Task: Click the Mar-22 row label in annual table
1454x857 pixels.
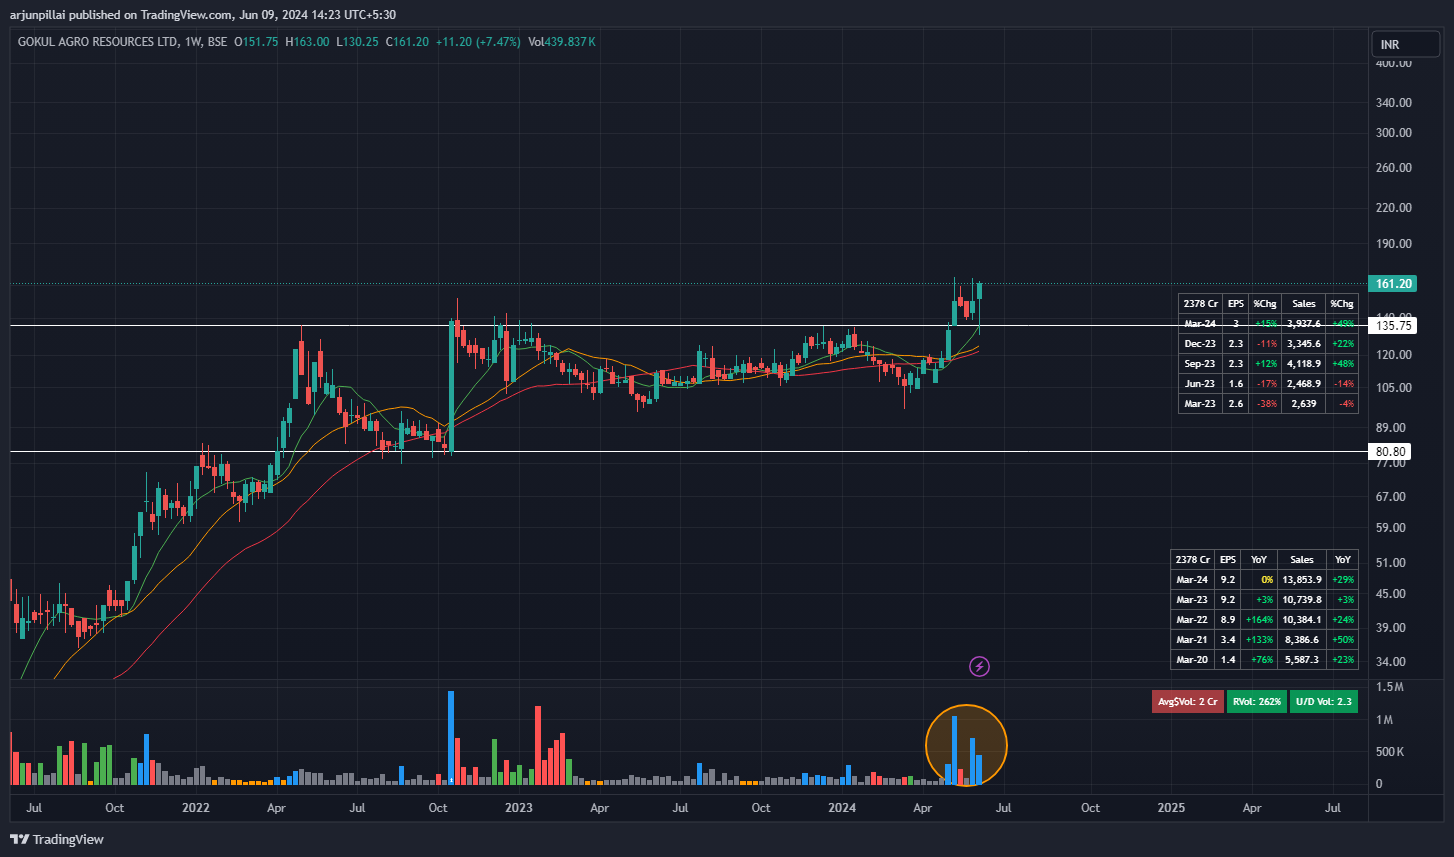Action: (x=1191, y=619)
